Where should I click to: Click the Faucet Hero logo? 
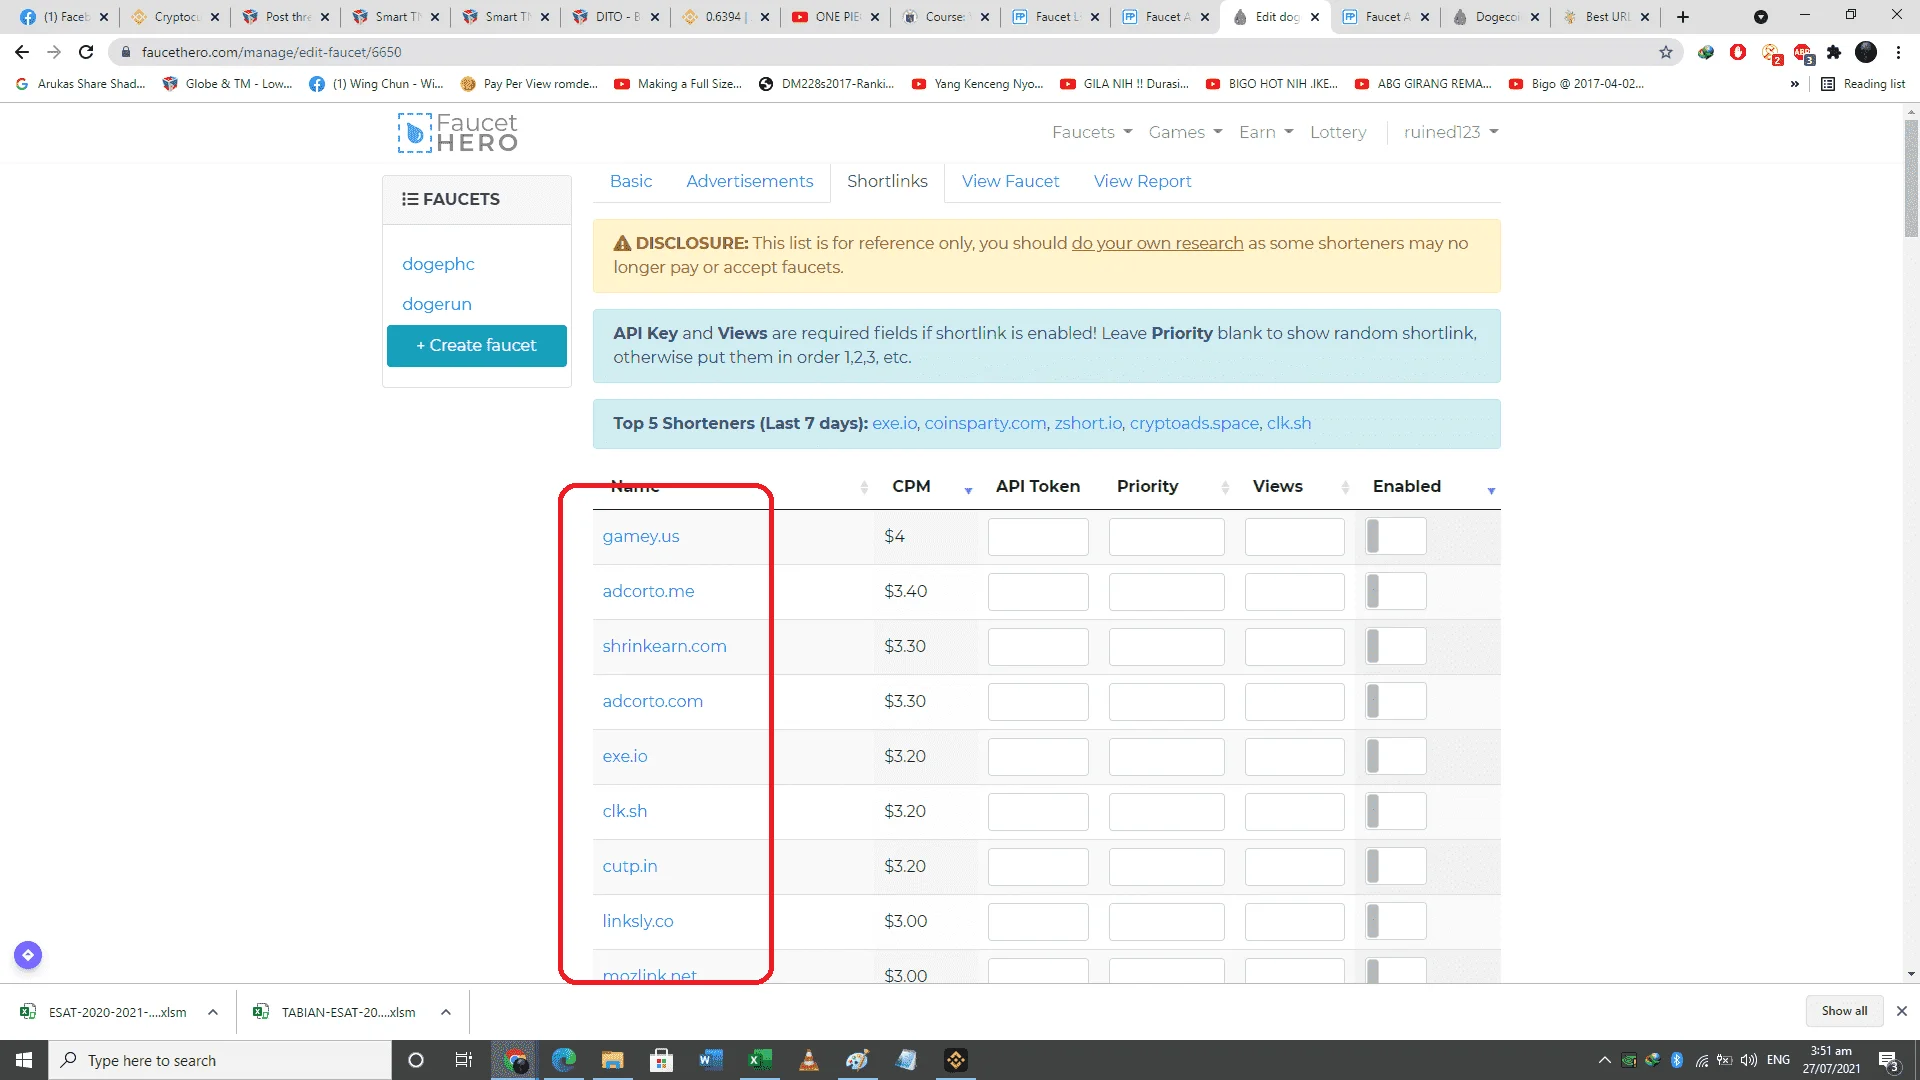(458, 132)
